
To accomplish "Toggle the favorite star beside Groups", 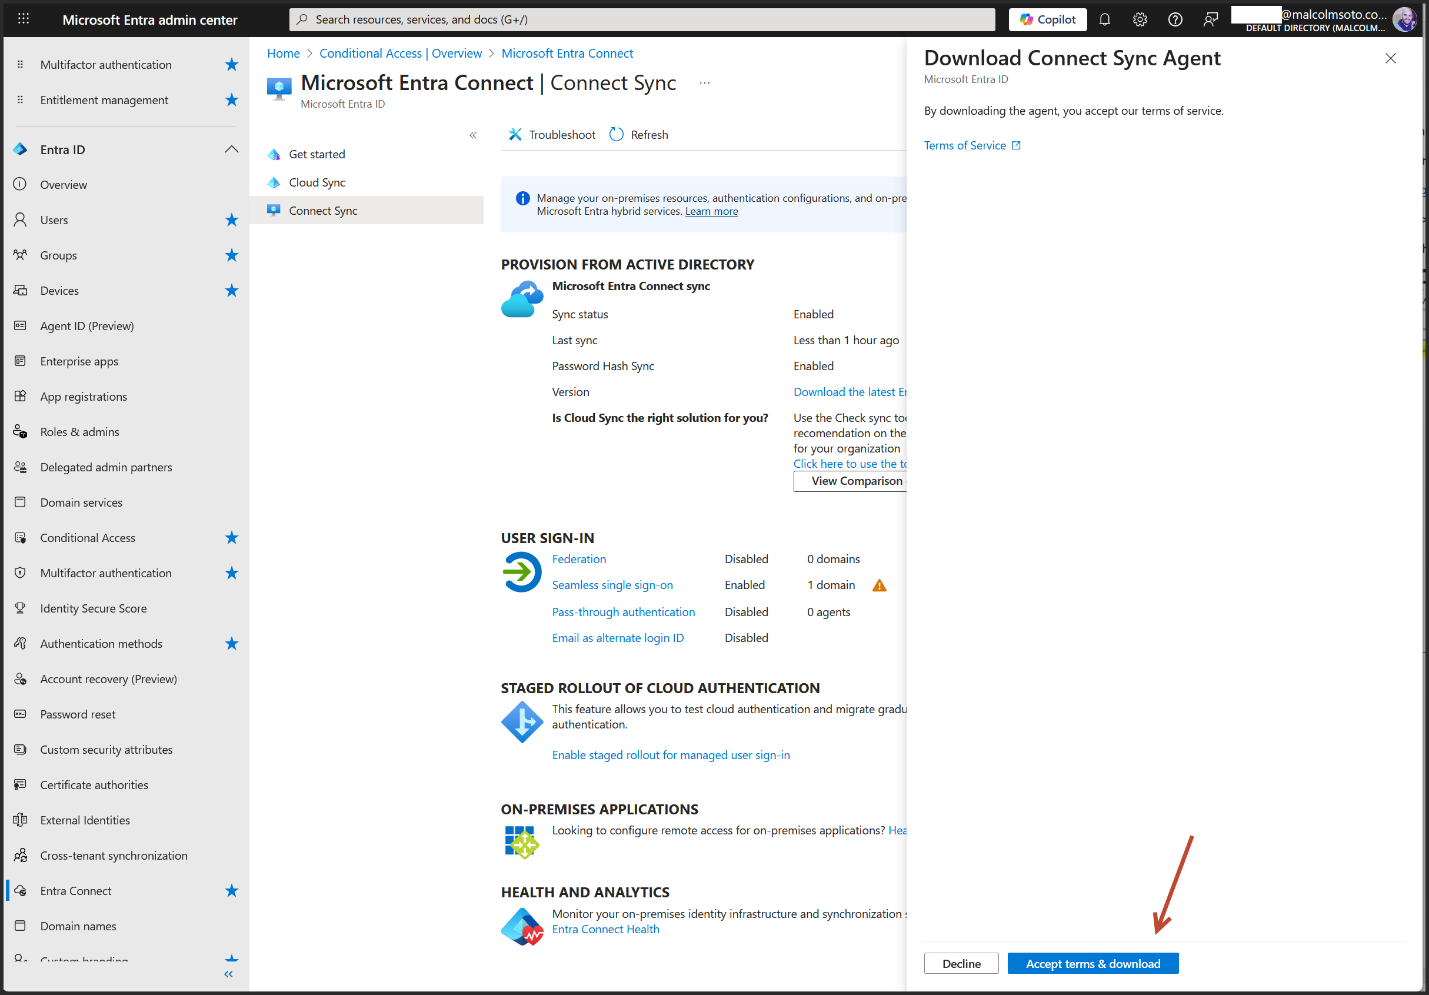I will pos(232,255).
